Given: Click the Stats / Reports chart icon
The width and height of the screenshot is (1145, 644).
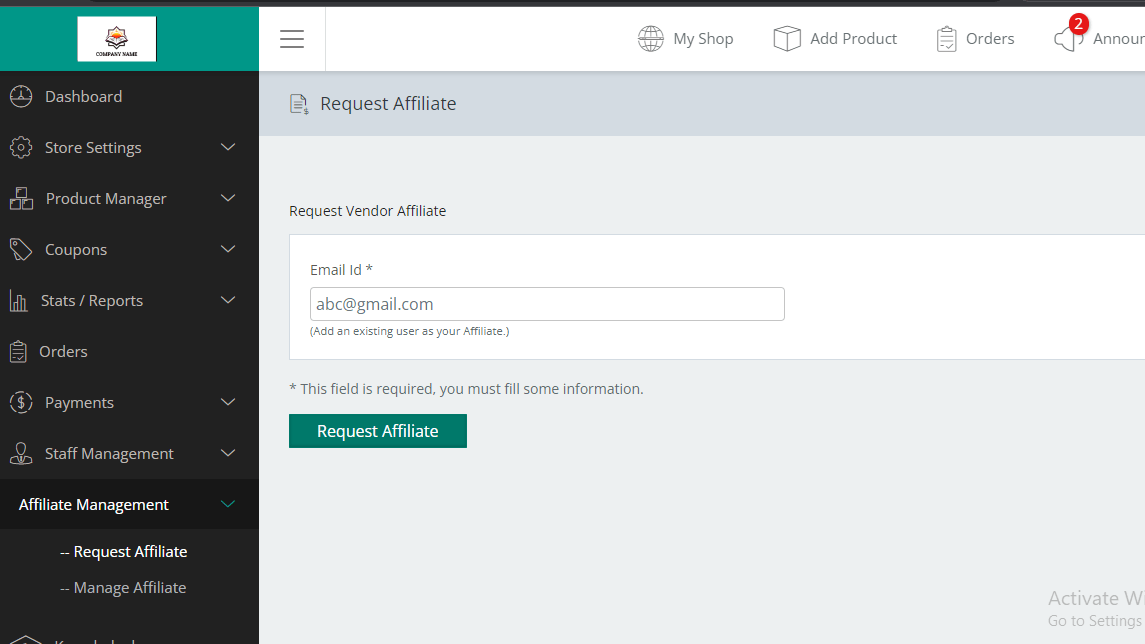Looking at the screenshot, I should pos(22,300).
